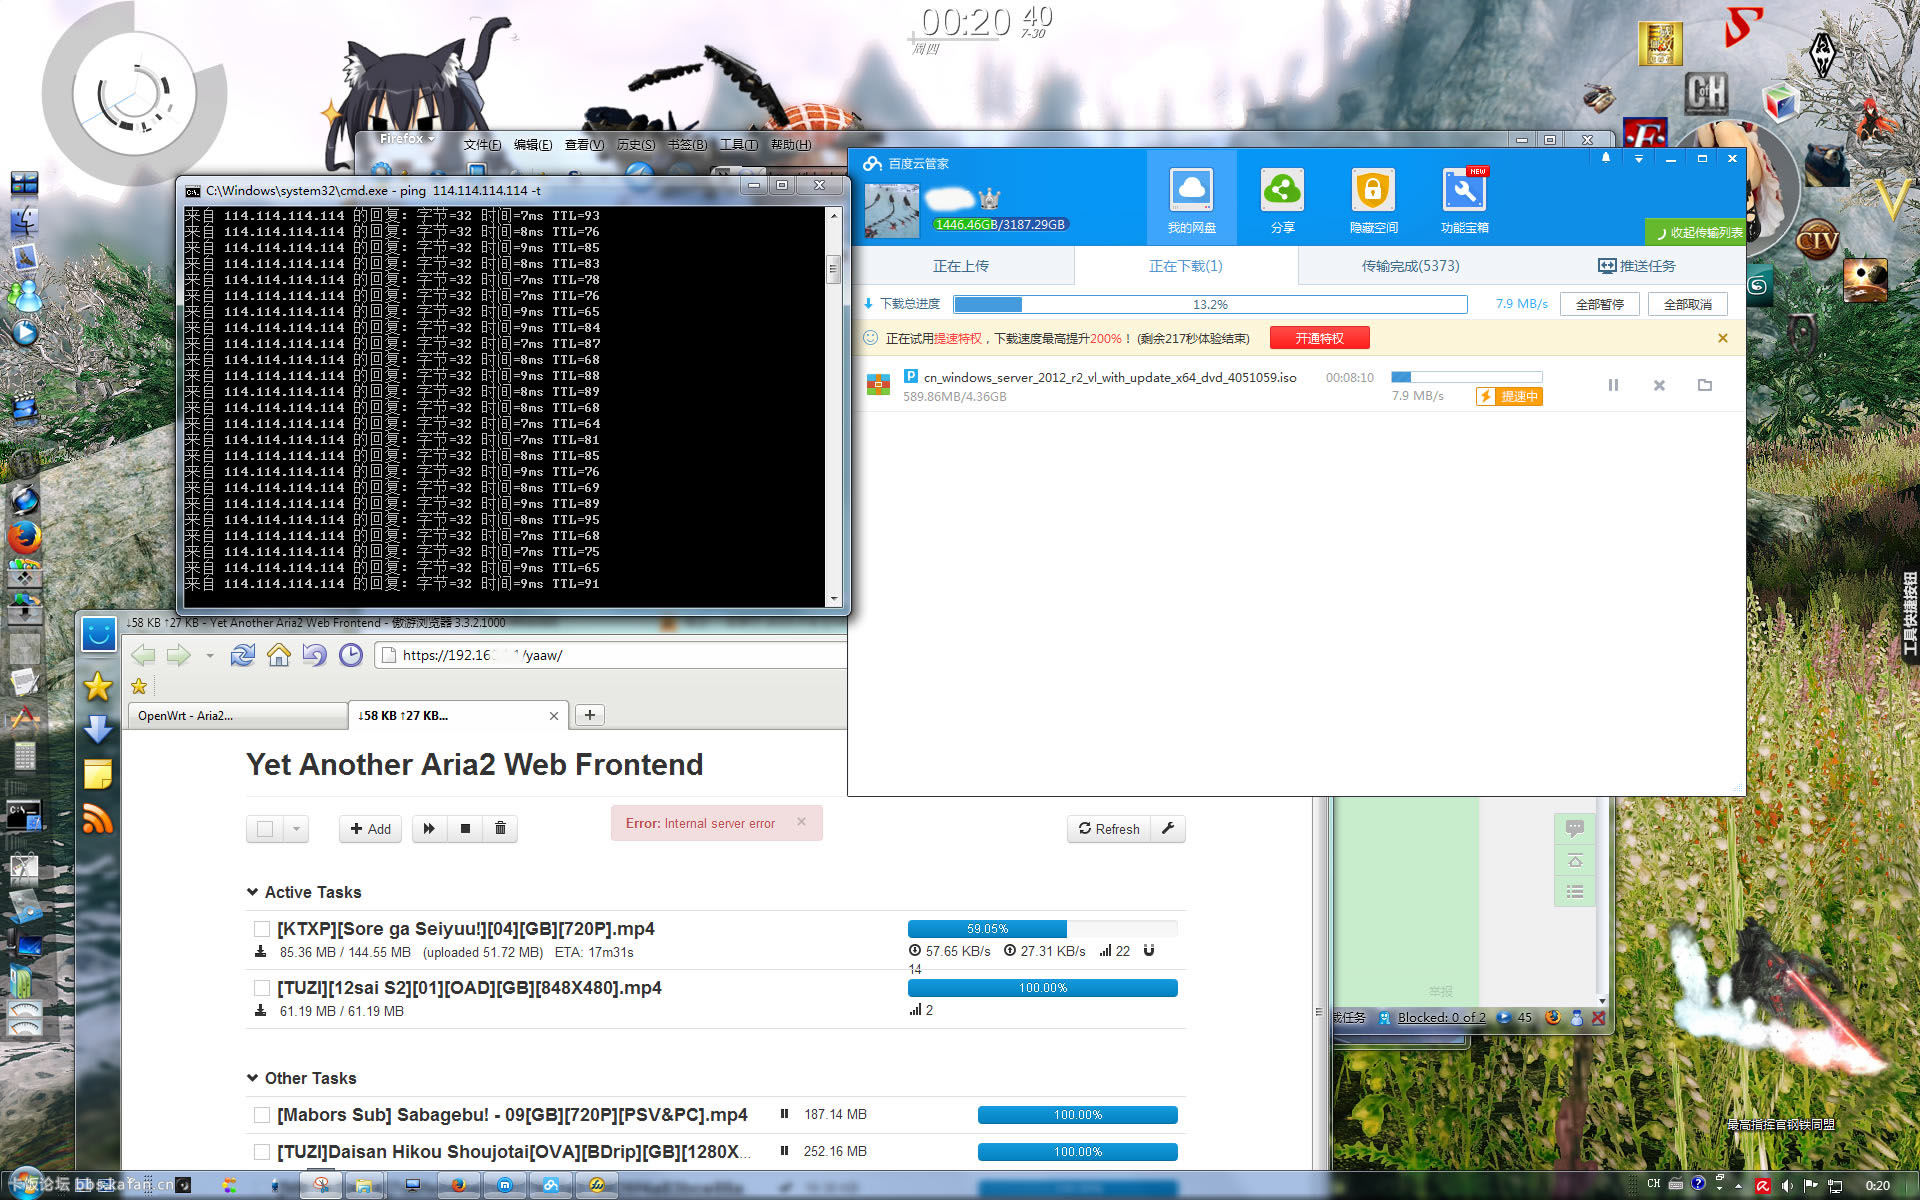The width and height of the screenshot is (1920, 1200).
Task: Click the 59.05% progress bar
Action: coord(1042,929)
